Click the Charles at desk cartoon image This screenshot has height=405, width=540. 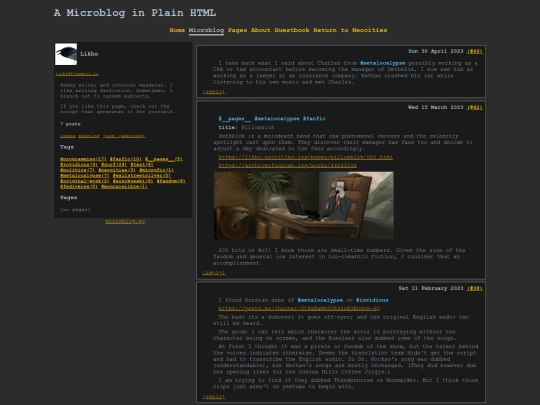pos(304,205)
